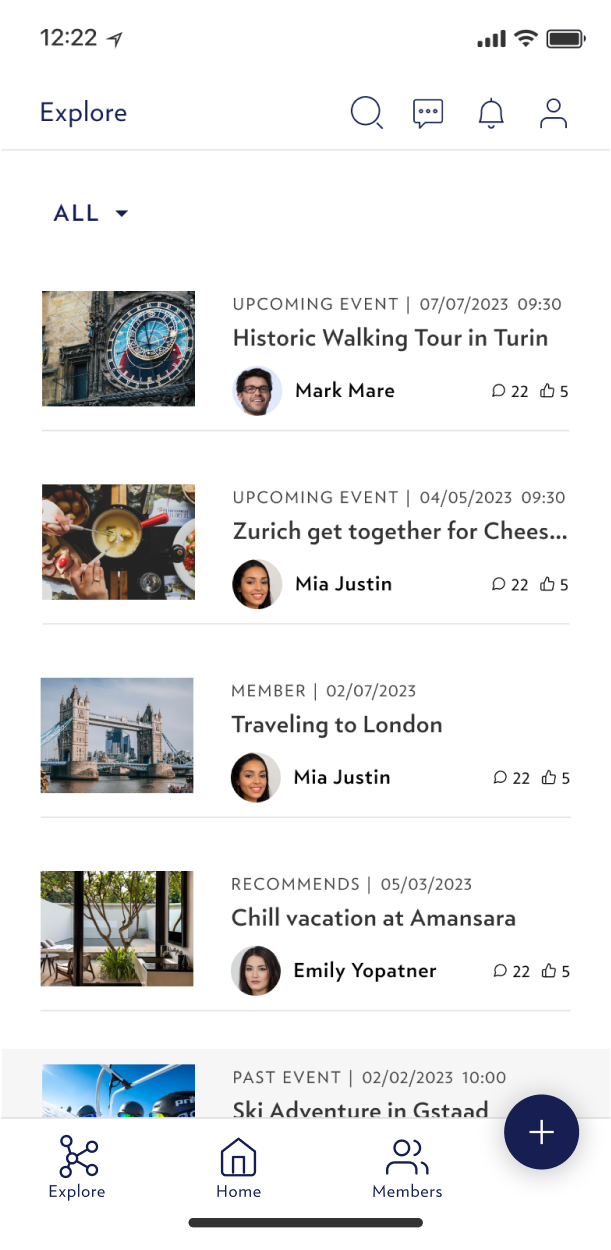Image resolution: width=611 pixels, height=1250 pixels.
Task: Switch to the Members tab
Action: click(x=407, y=1167)
